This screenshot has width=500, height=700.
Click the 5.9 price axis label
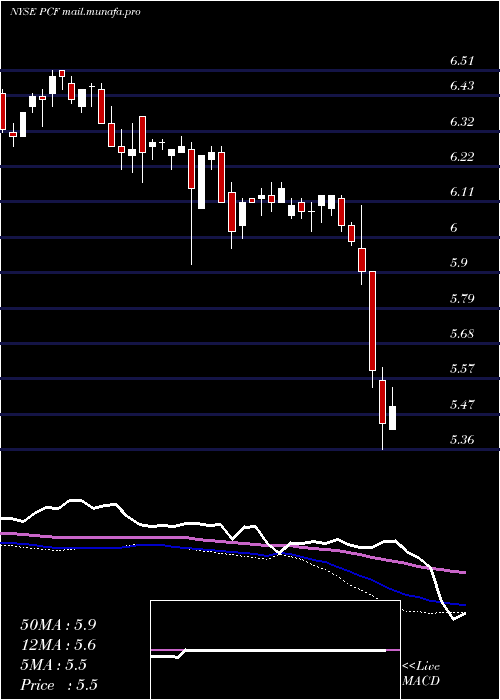[458, 262]
